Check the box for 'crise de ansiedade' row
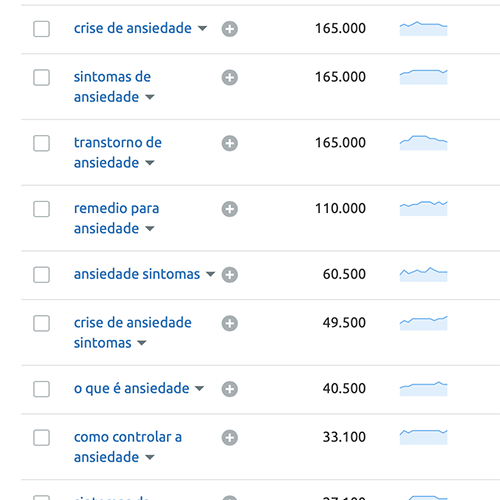 (x=41, y=29)
